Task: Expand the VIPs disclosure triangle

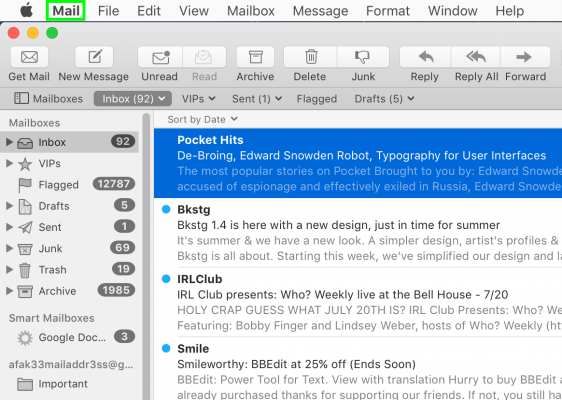Action: (x=9, y=164)
